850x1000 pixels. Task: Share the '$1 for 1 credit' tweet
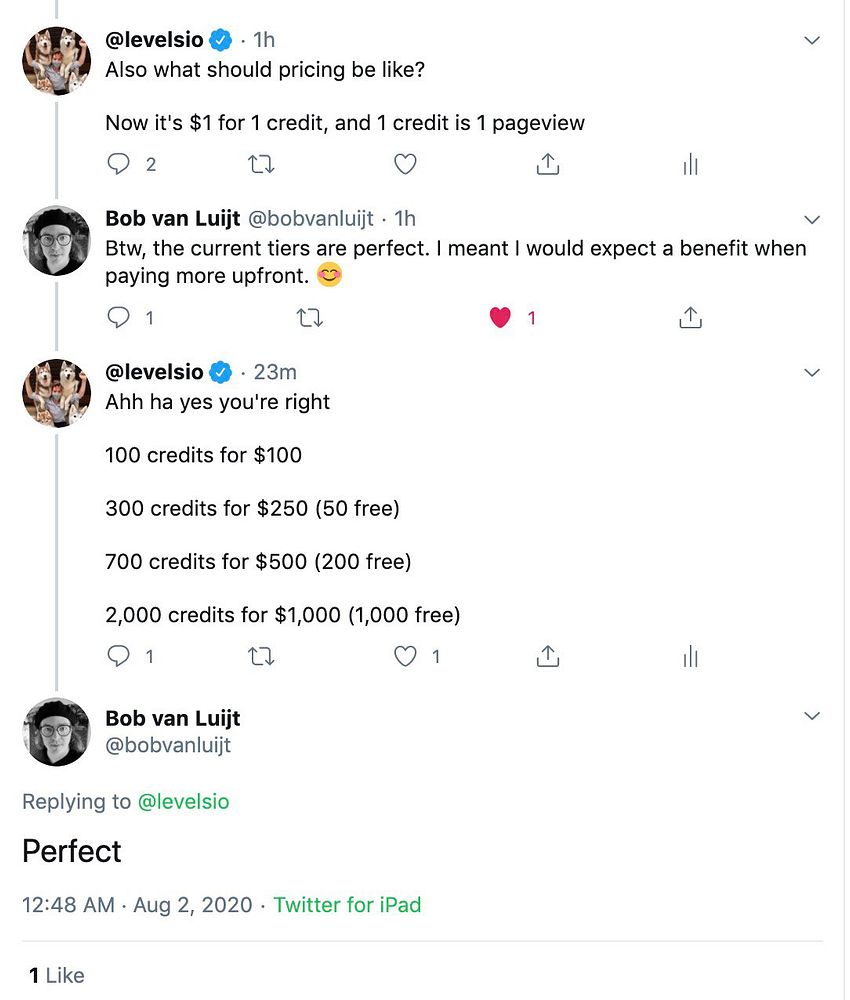547,164
